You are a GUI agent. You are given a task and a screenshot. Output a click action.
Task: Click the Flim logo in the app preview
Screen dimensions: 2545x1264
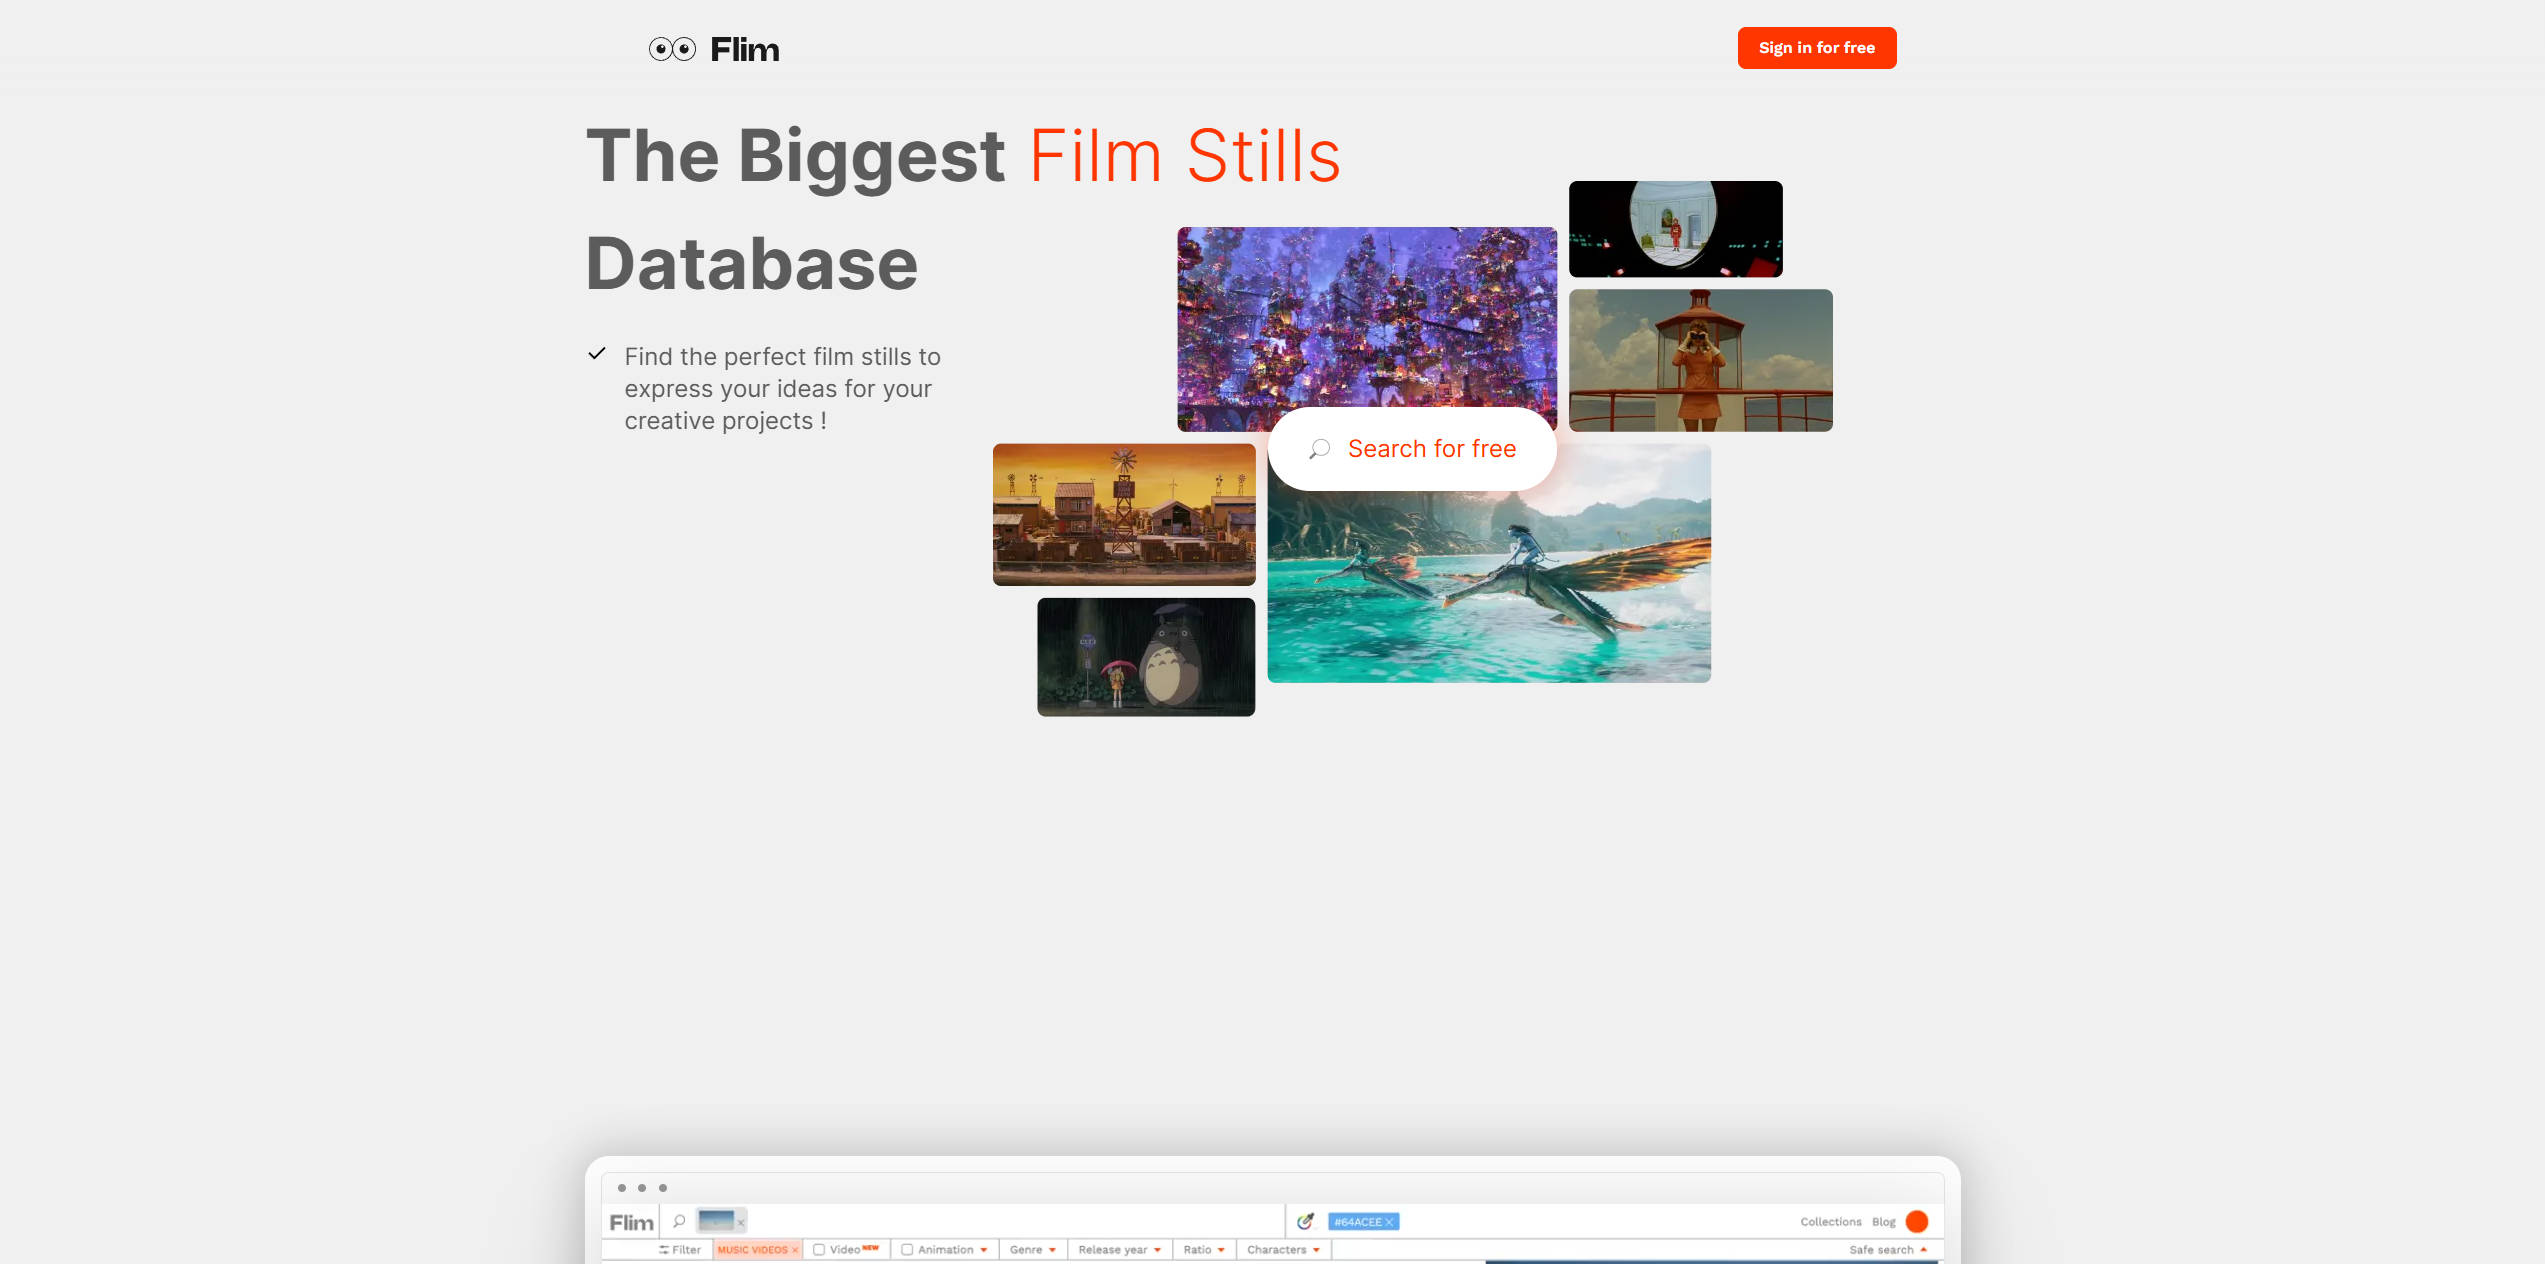(x=631, y=1222)
